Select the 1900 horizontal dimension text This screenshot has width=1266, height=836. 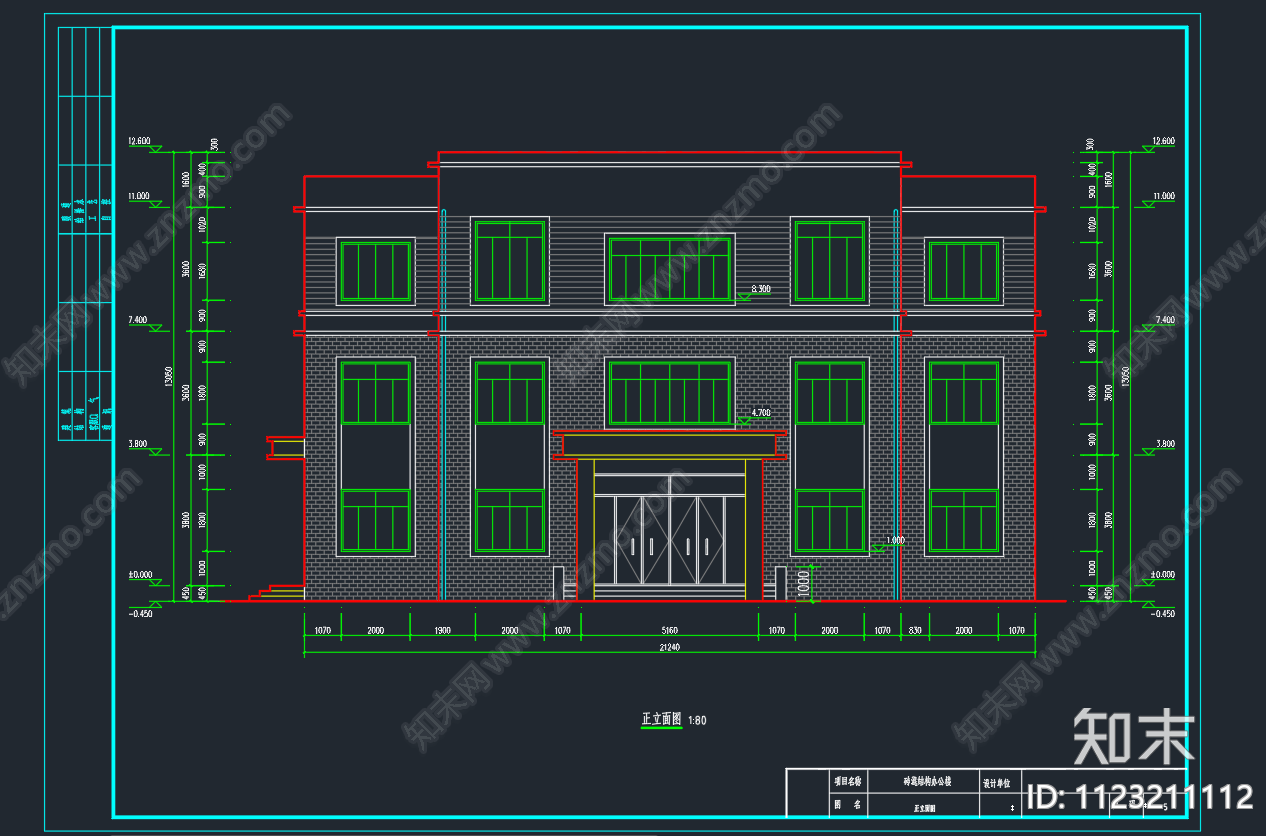(x=442, y=631)
